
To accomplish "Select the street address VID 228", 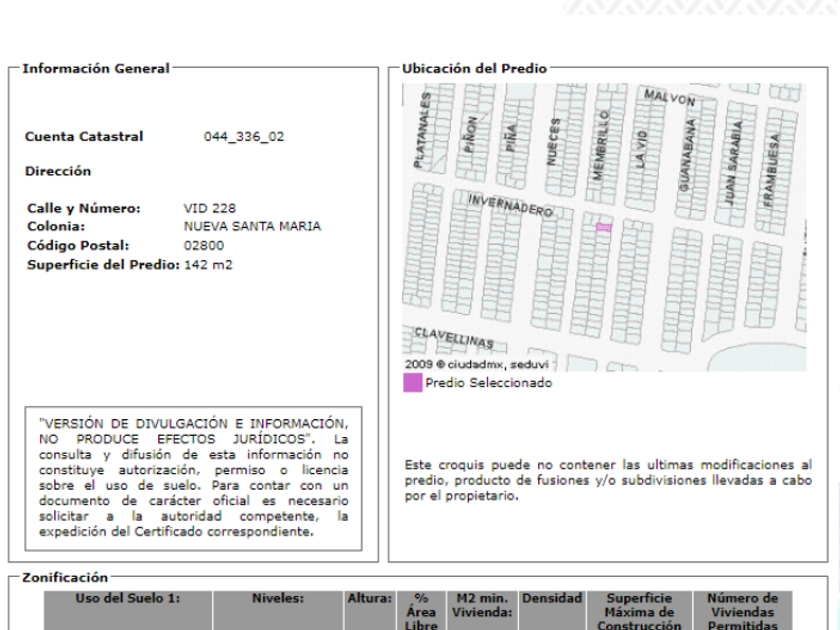I will (209, 208).
